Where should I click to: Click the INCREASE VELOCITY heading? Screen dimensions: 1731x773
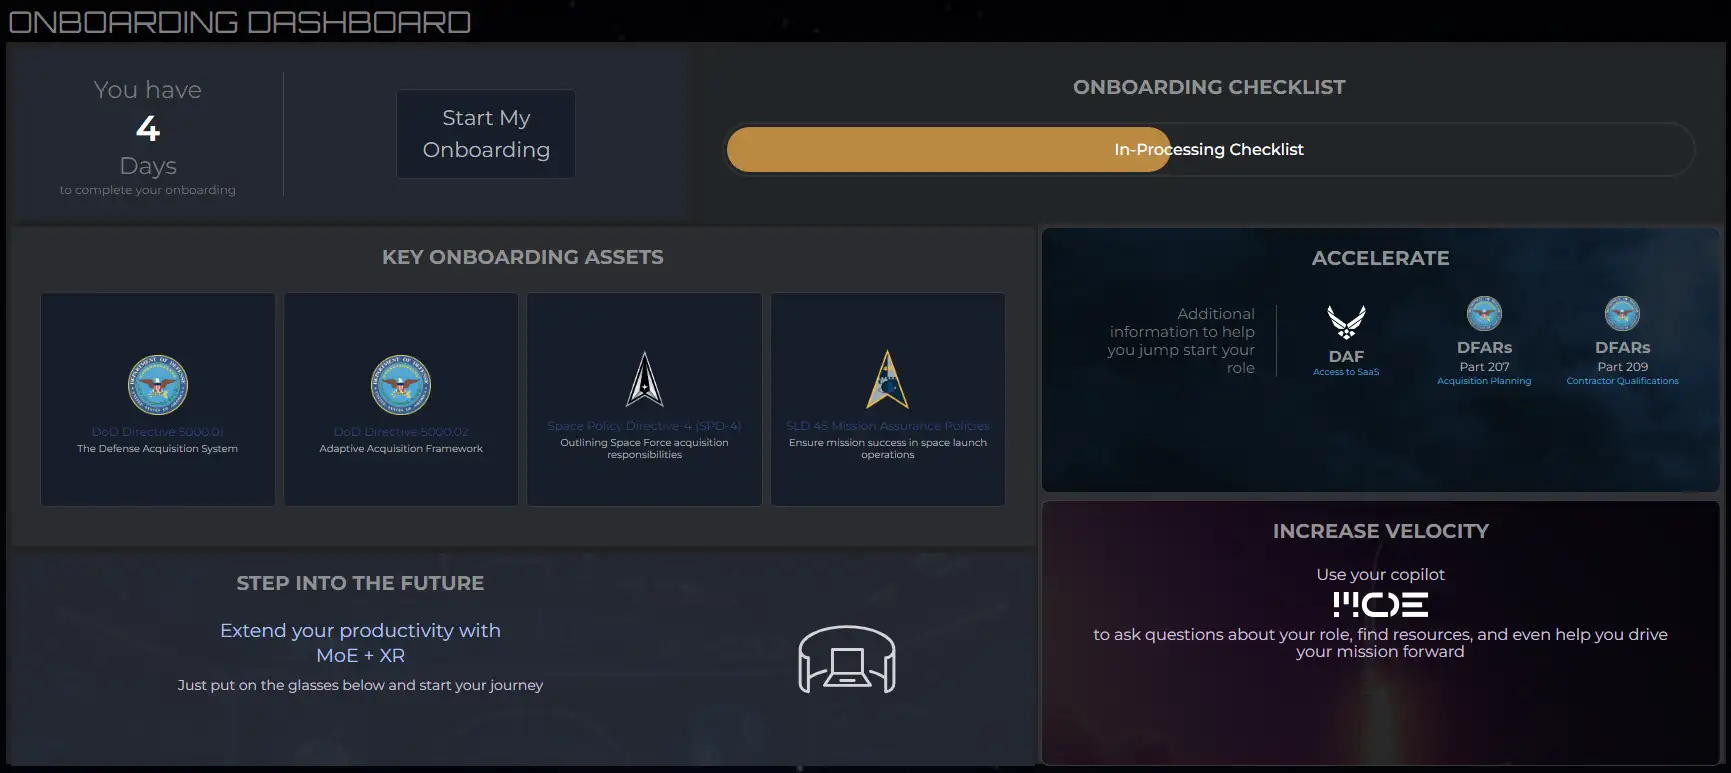pyautogui.click(x=1380, y=531)
